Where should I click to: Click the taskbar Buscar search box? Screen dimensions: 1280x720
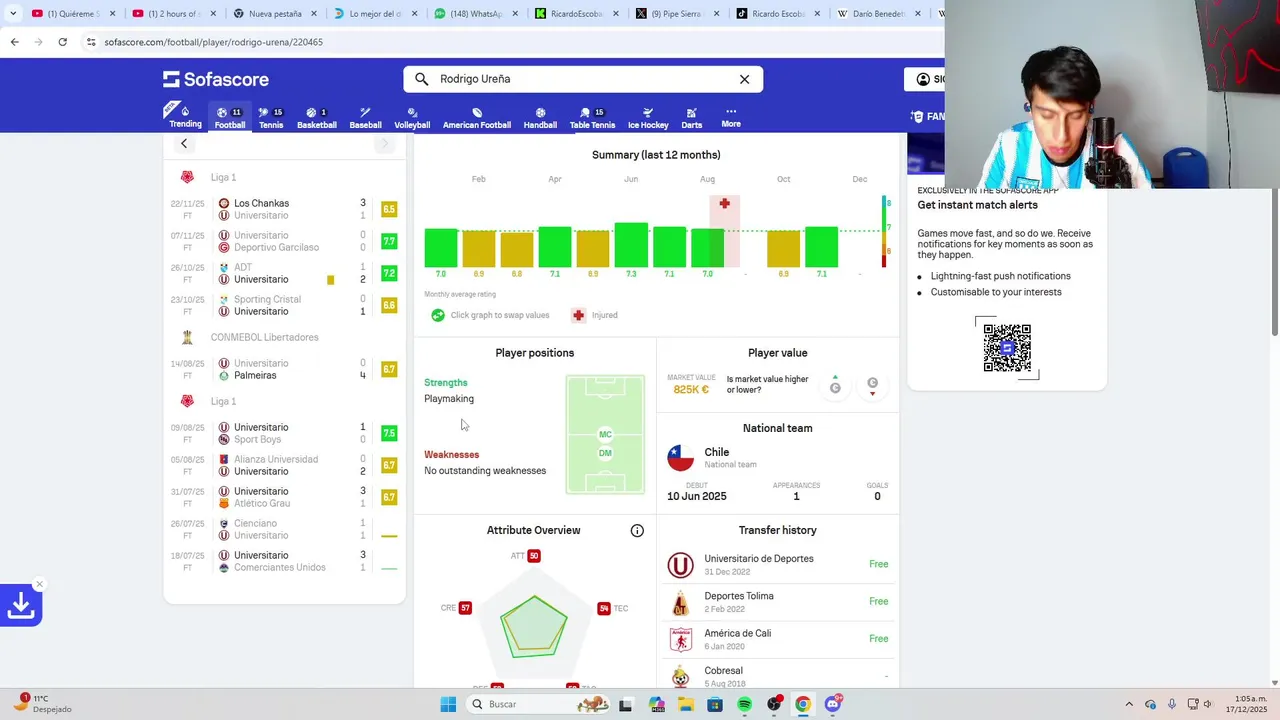[x=538, y=704]
